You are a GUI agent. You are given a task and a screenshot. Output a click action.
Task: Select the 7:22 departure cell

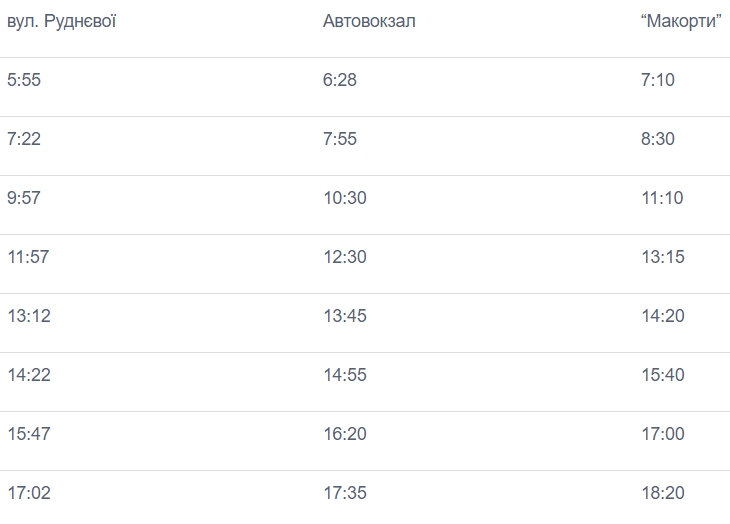pyautogui.click(x=24, y=139)
